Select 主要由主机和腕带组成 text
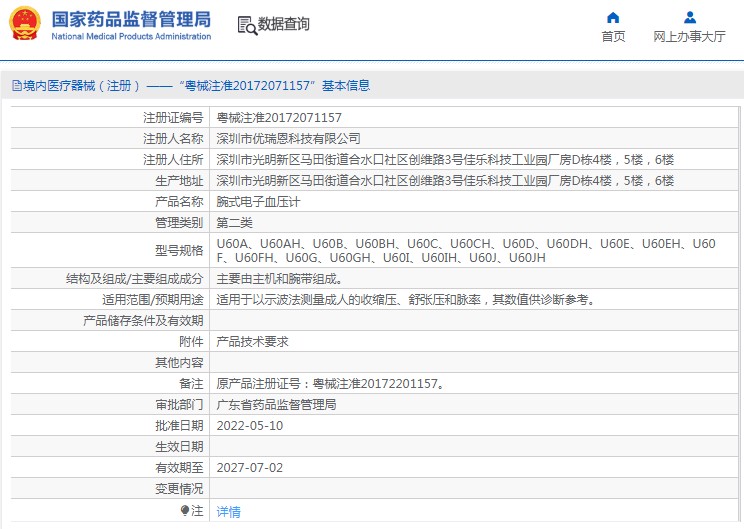Viewport: 744px width, 529px height. (280, 278)
